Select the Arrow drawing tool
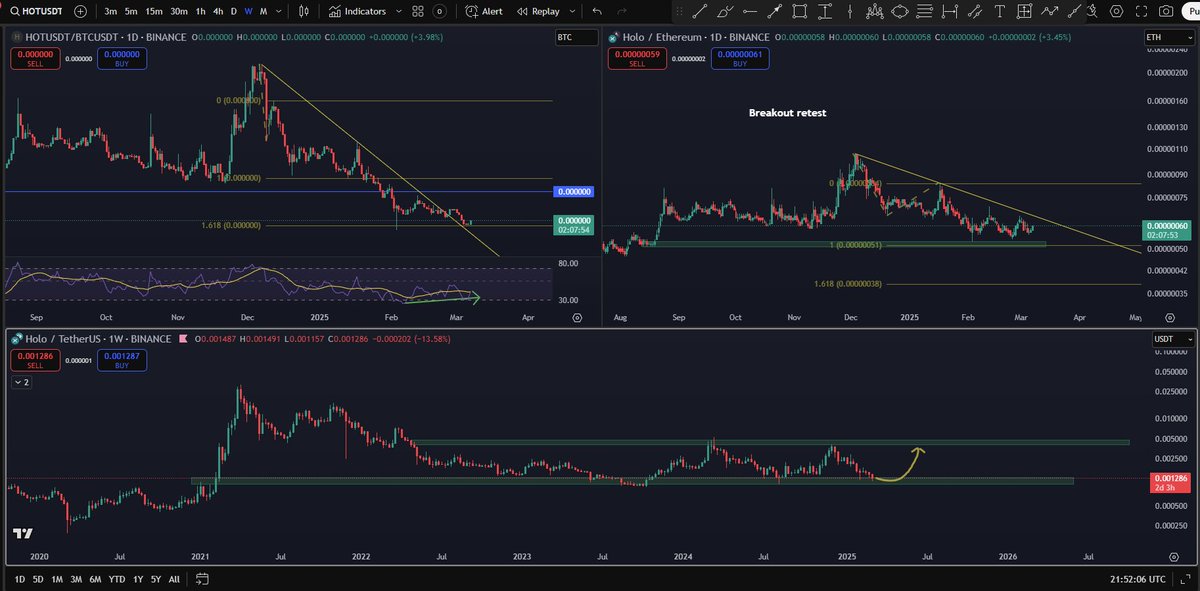The width and height of the screenshot is (1200, 591). pos(776,11)
